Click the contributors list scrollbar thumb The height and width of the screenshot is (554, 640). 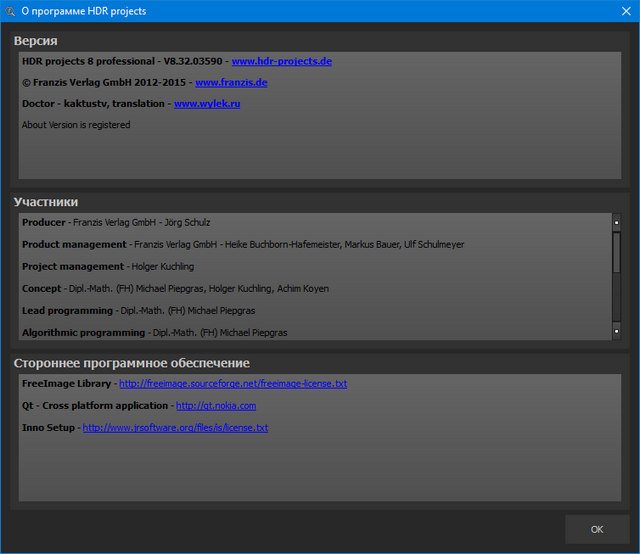coord(616,252)
